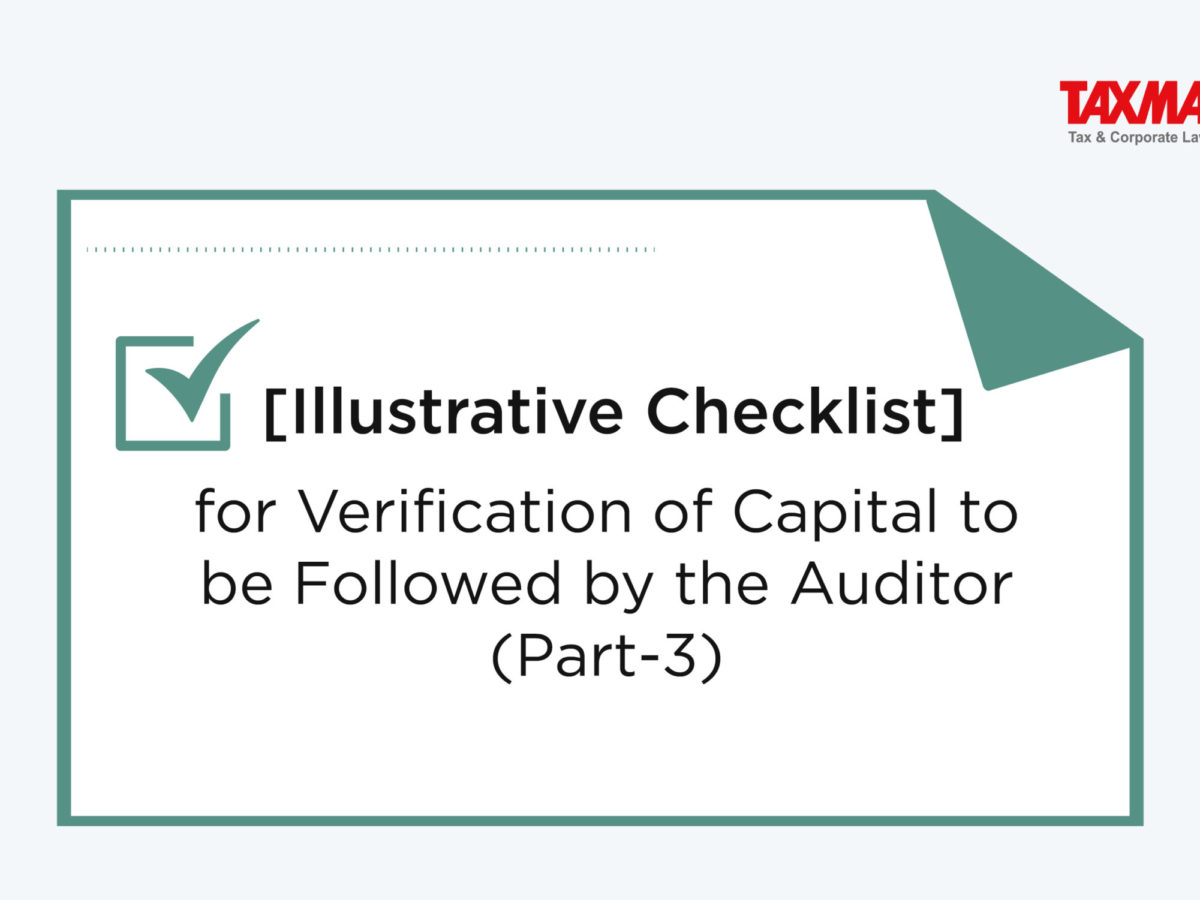Click the word 'Auditor' in the subtitle
This screenshot has width=1200, height=900.
(902, 584)
